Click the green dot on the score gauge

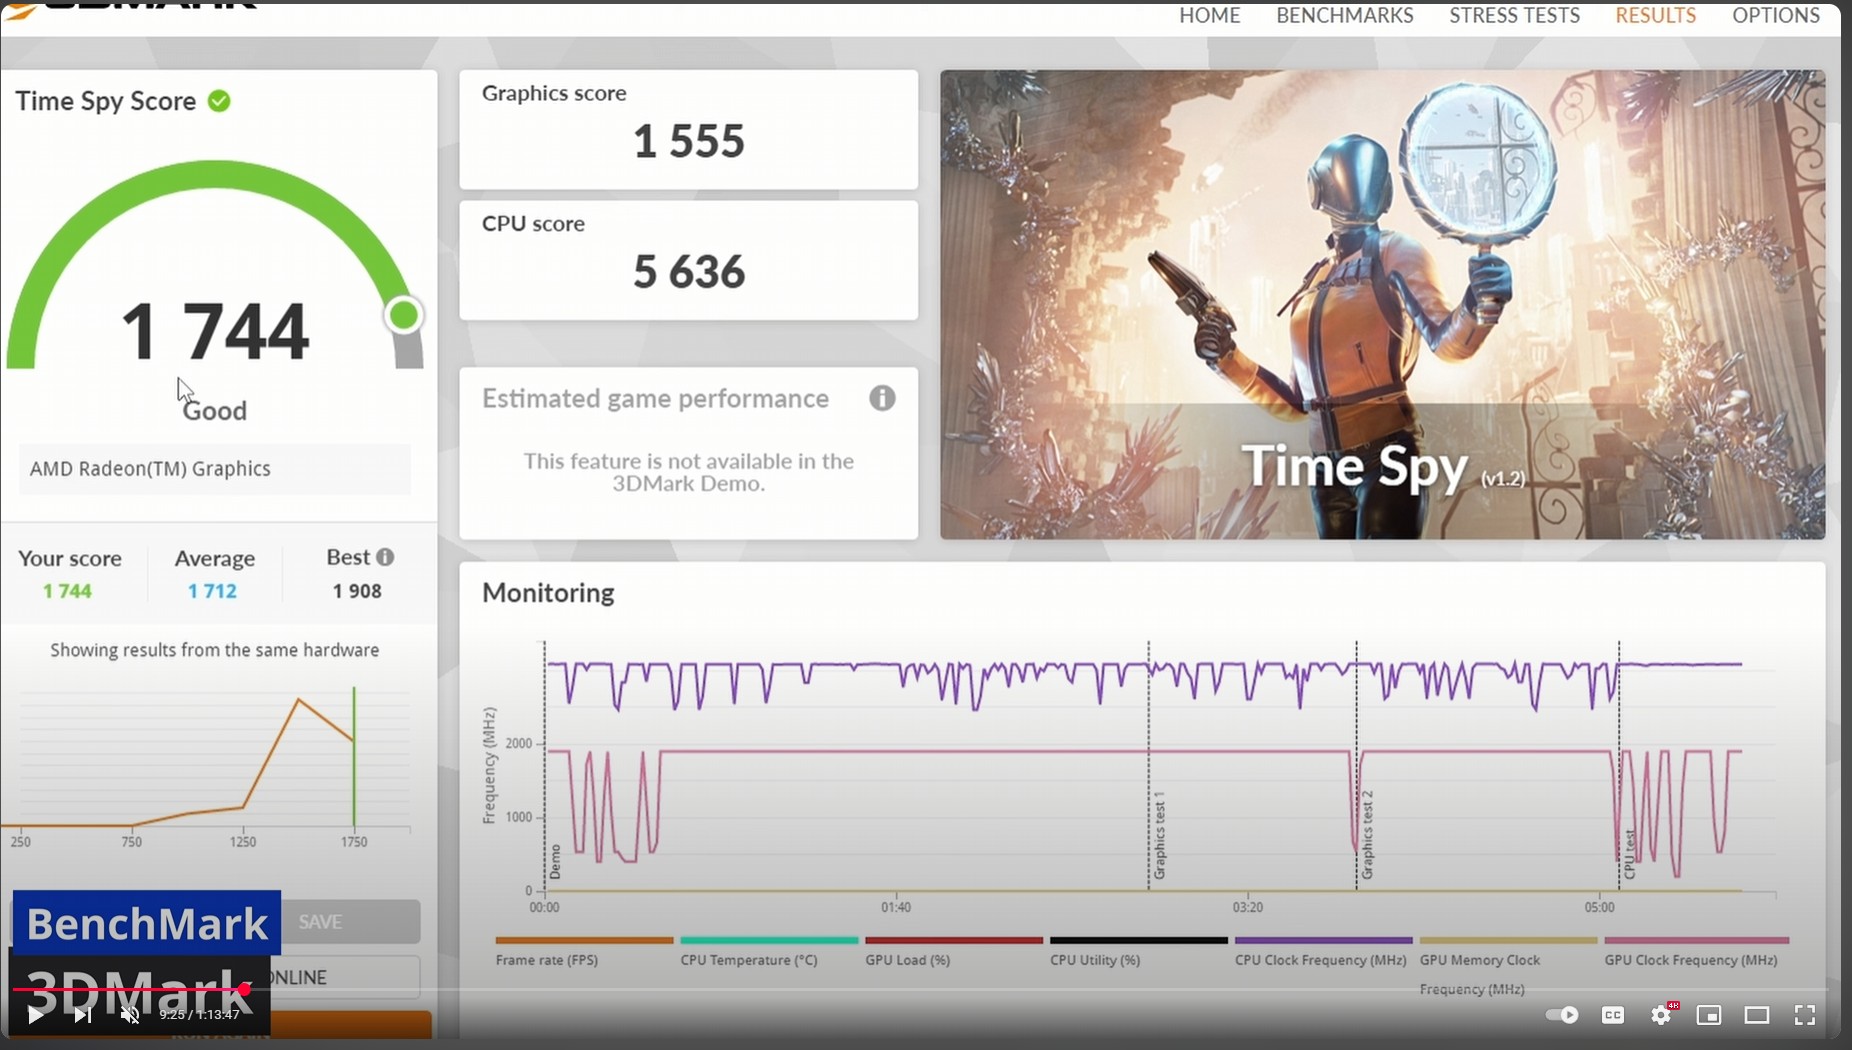tap(404, 316)
